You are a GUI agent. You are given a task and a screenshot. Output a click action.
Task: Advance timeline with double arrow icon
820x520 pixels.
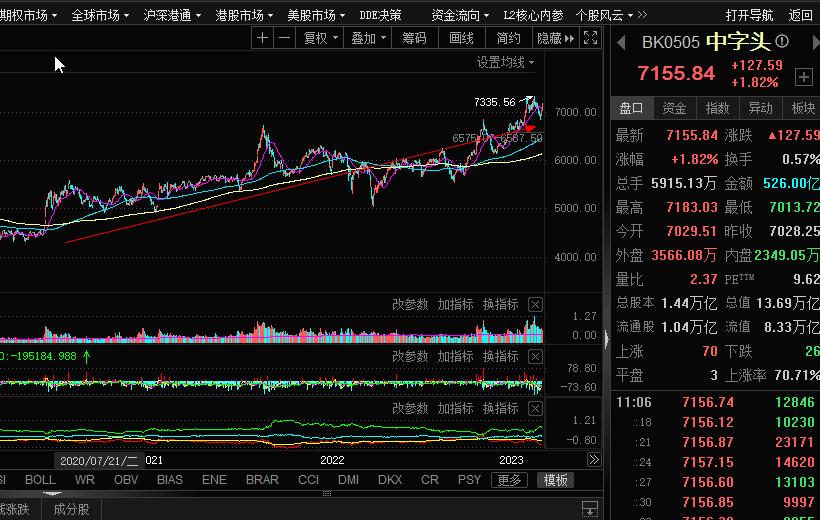point(594,460)
